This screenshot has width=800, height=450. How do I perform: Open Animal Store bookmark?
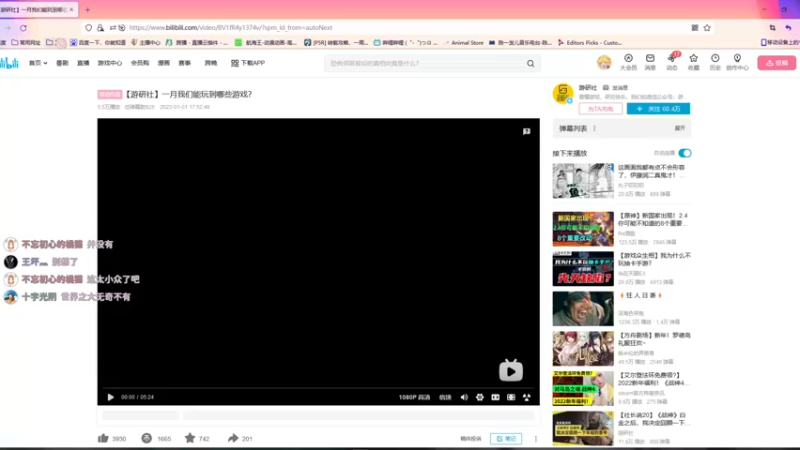click(463, 43)
